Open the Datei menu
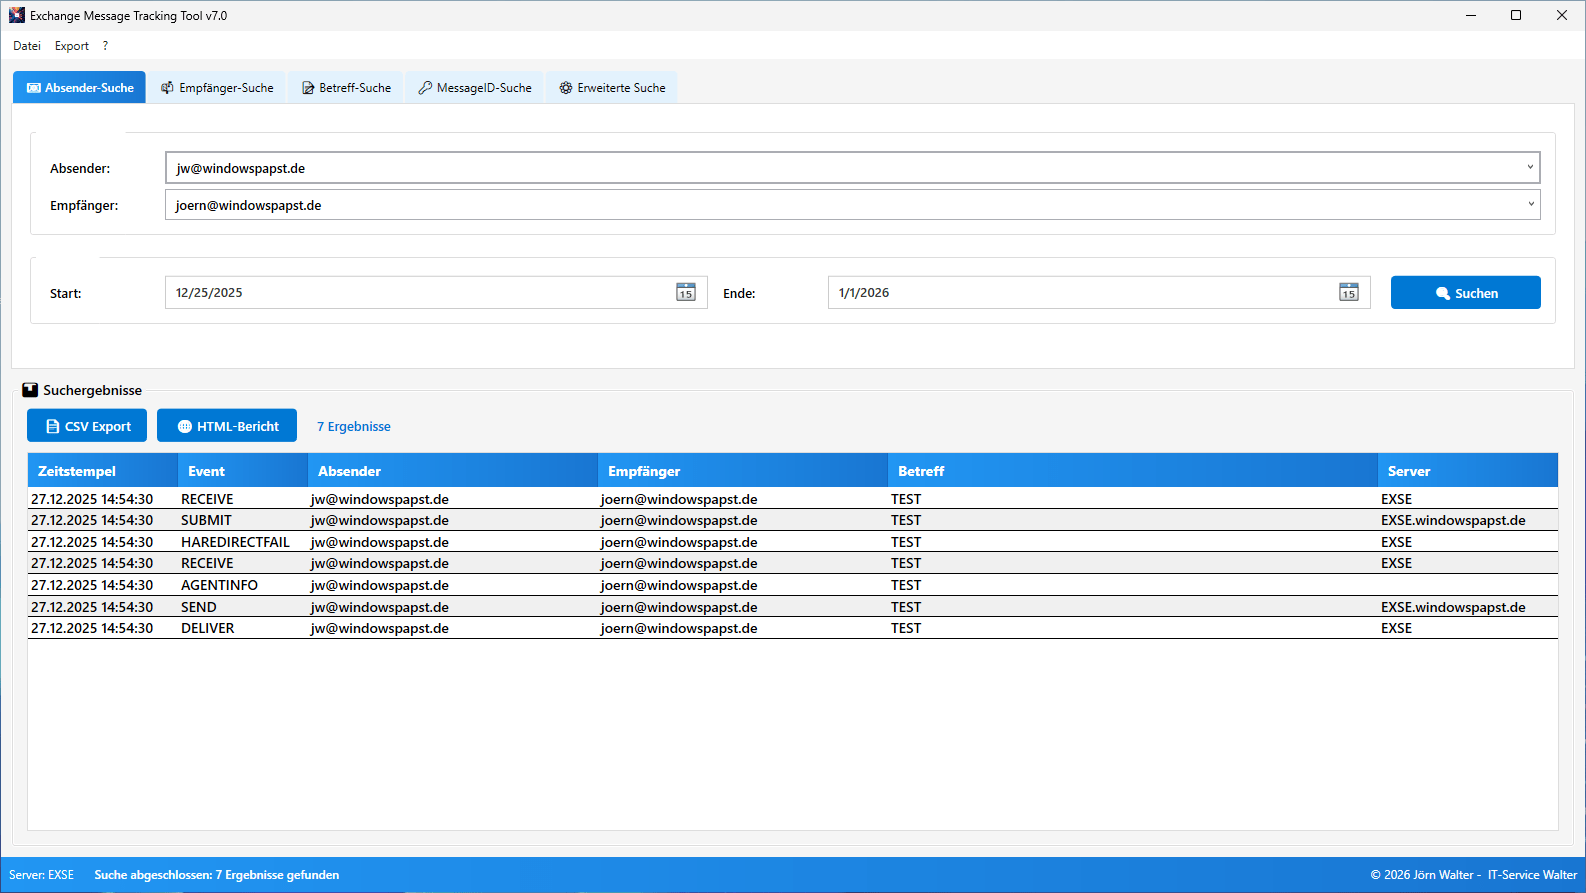 27,46
